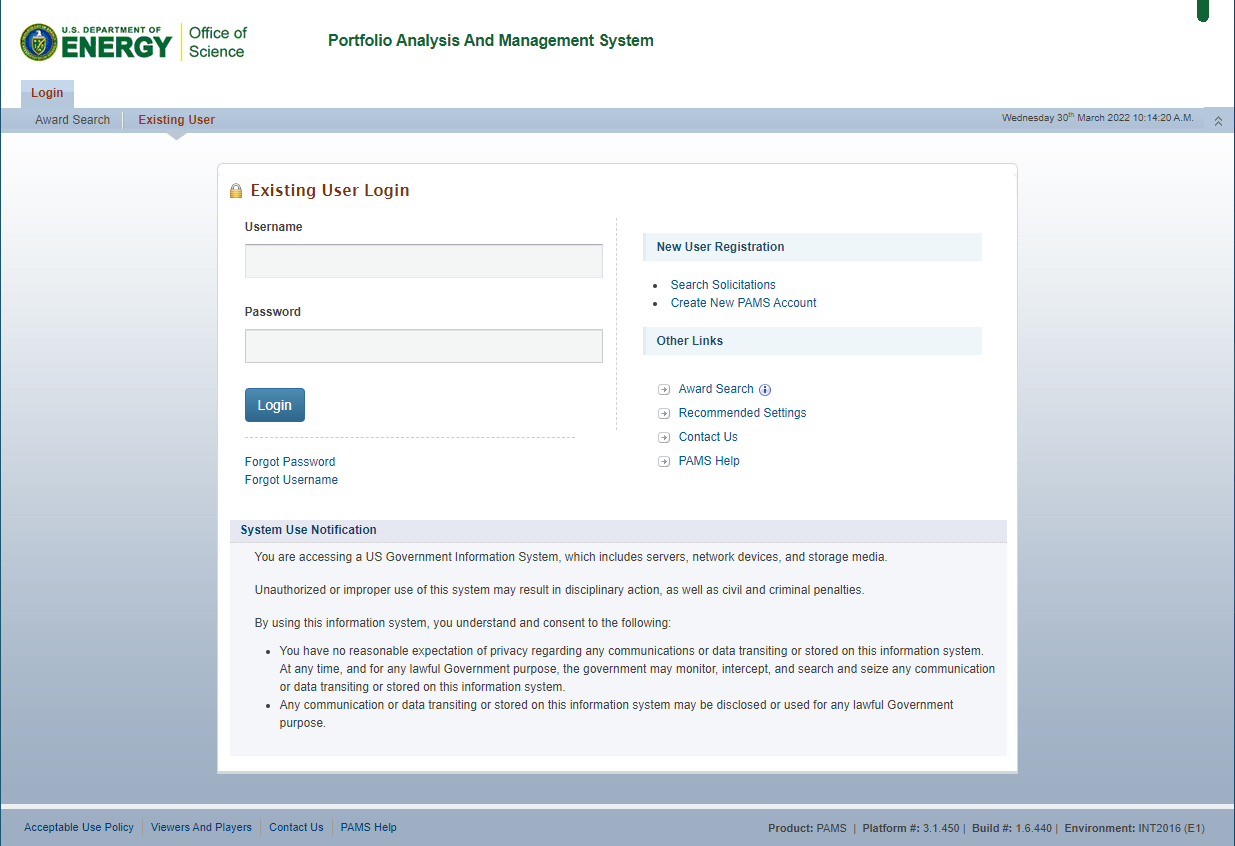Open the Viewers And Players footer link
Screen dimensions: 1235x846
(x=201, y=828)
